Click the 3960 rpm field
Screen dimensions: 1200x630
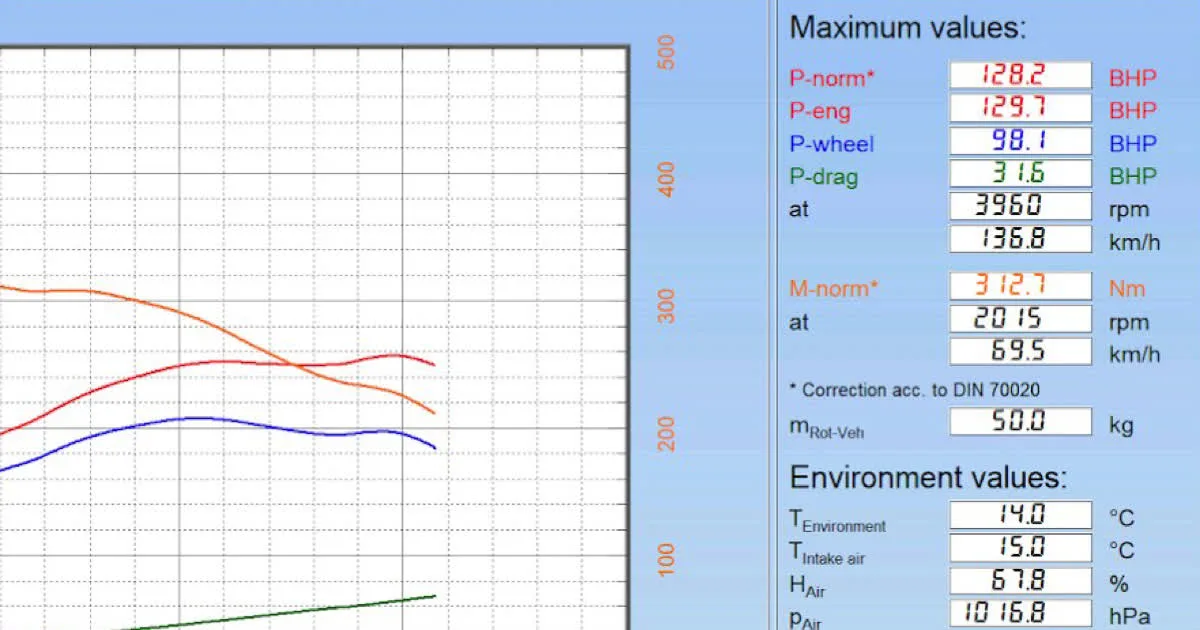tap(1020, 207)
